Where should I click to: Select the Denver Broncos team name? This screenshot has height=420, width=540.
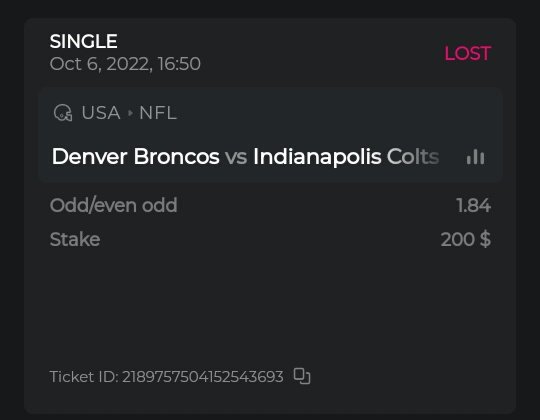click(x=135, y=157)
